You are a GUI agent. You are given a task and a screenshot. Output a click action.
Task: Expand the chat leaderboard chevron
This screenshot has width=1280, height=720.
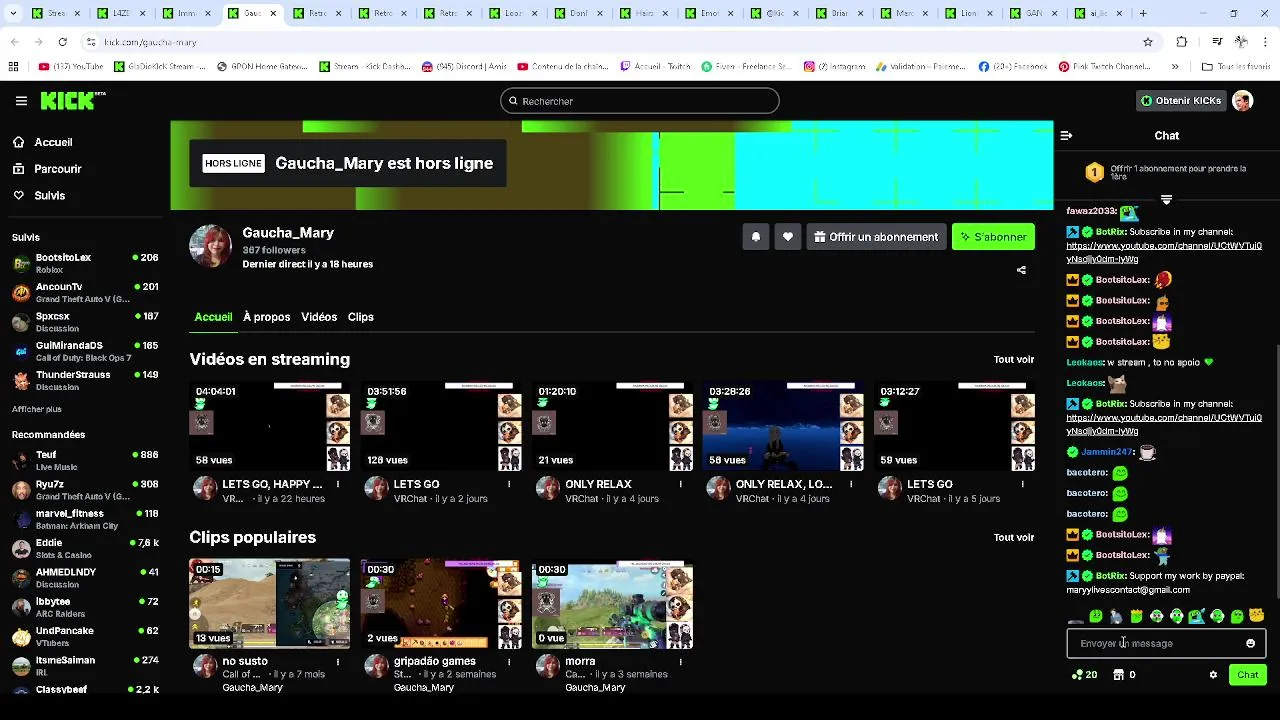(1166, 200)
